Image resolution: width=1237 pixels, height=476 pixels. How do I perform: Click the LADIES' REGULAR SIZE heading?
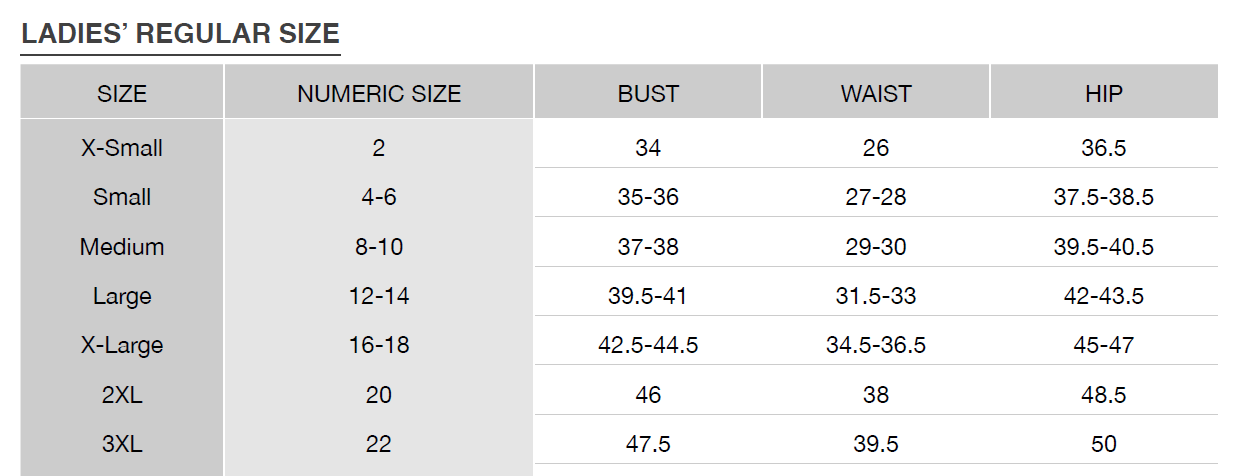[180, 33]
